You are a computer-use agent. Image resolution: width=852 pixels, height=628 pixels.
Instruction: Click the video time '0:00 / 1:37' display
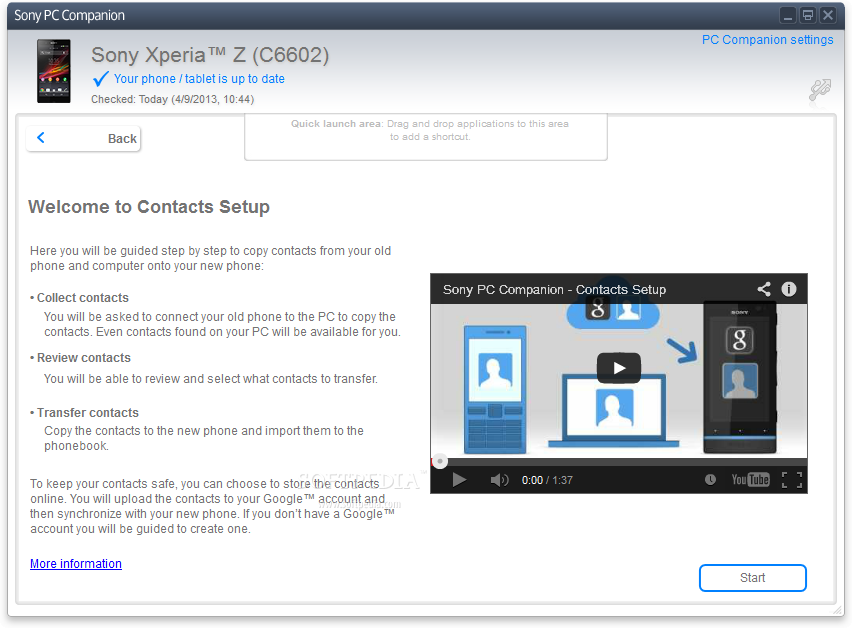547,480
